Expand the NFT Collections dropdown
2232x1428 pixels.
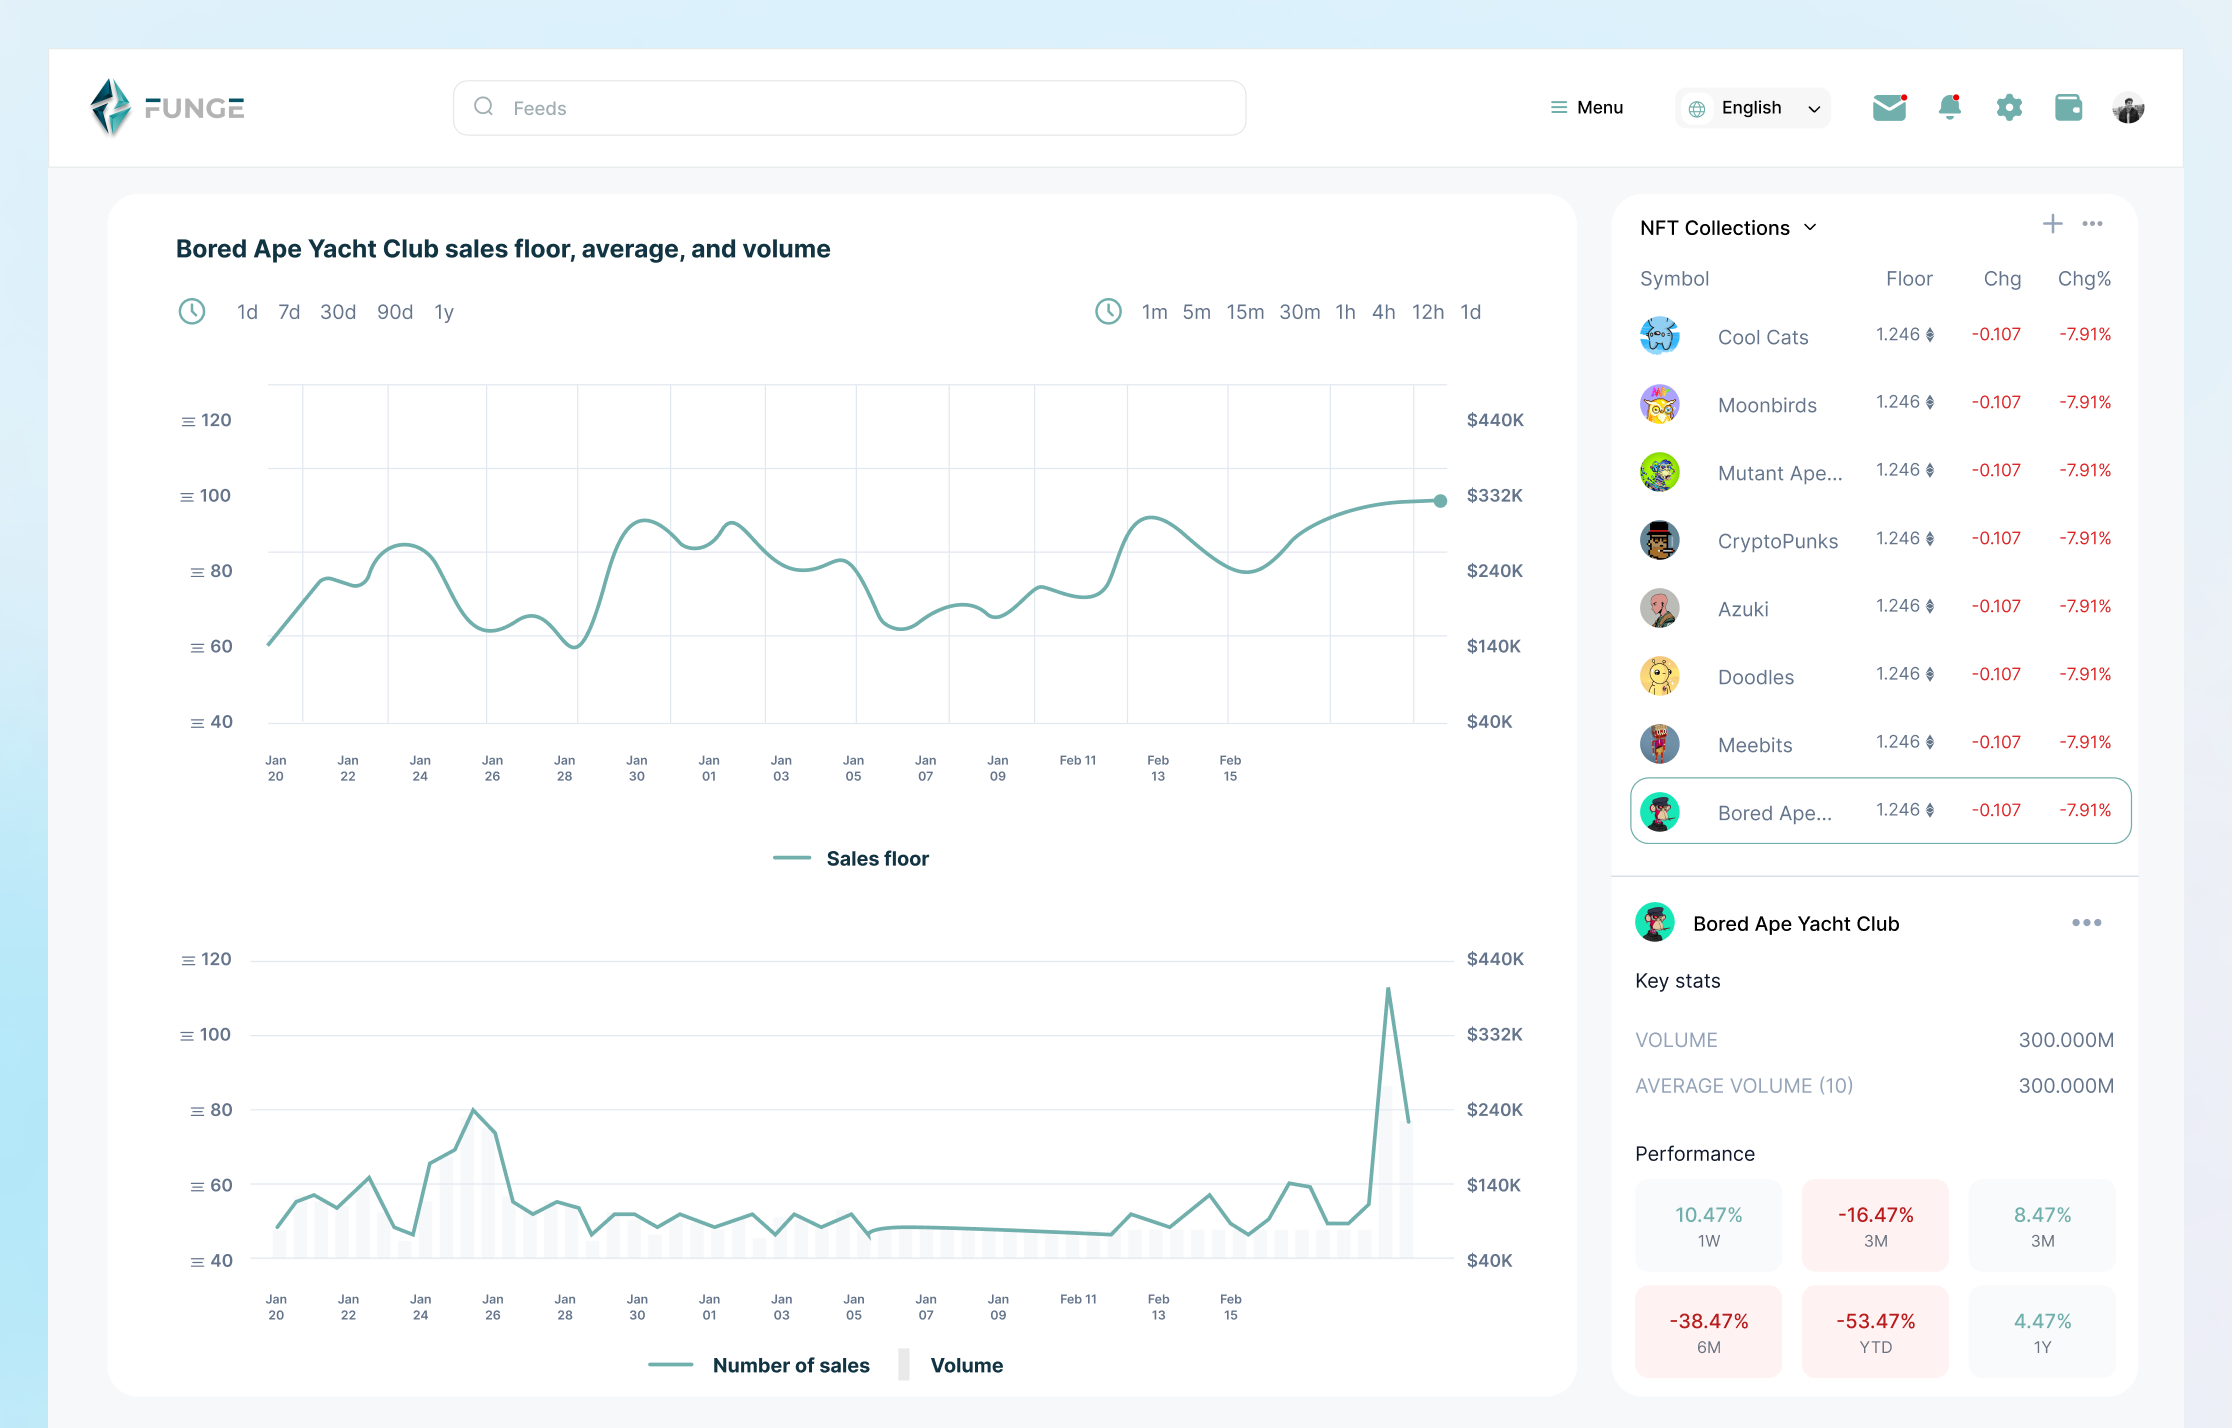(x=1810, y=227)
